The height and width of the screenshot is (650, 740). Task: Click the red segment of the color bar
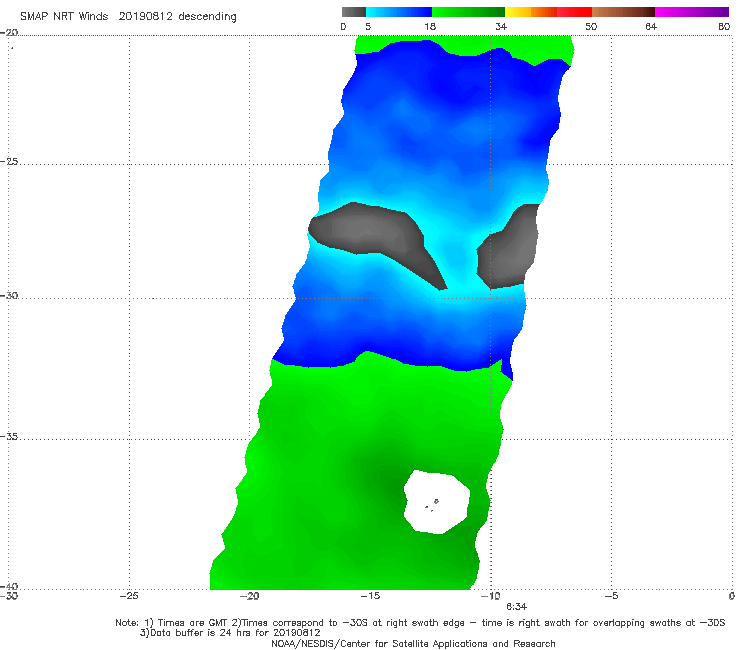[x=574, y=12]
